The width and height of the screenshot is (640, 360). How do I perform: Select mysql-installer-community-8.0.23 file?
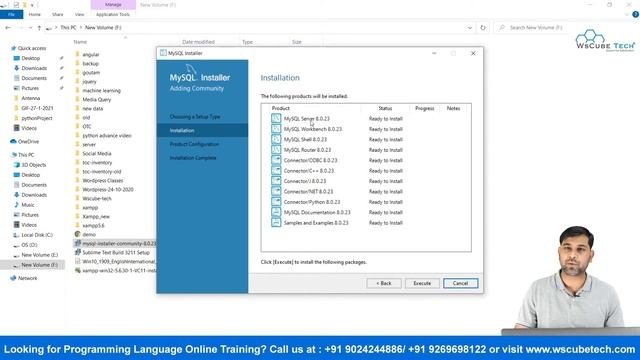click(119, 243)
